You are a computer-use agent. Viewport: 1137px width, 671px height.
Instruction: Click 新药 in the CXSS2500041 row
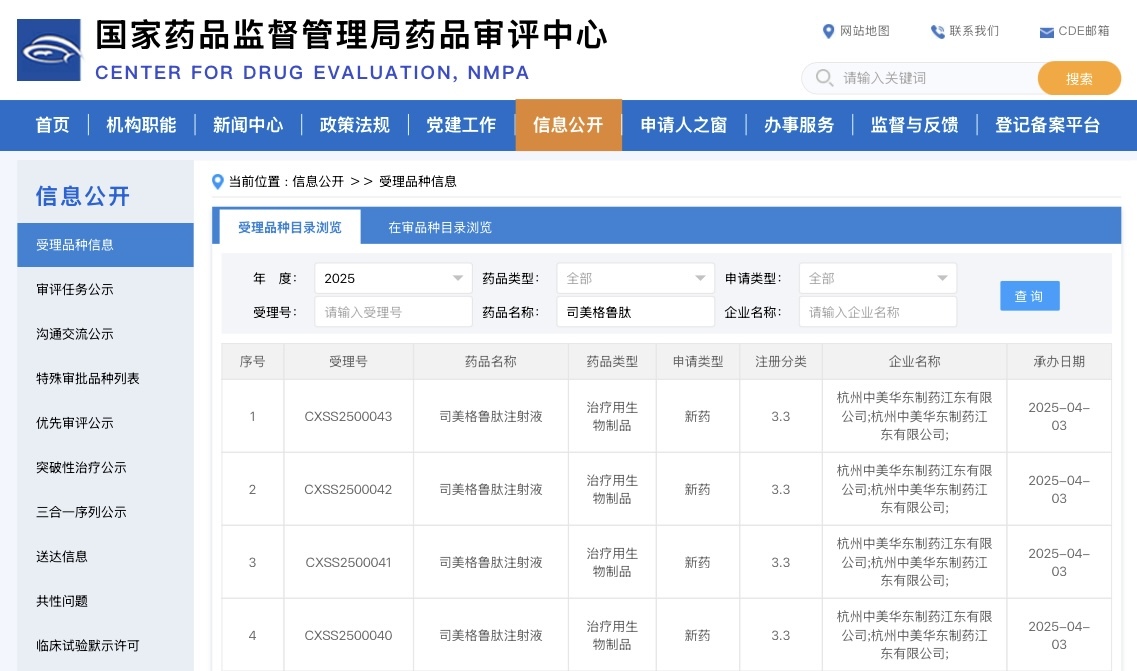click(698, 562)
